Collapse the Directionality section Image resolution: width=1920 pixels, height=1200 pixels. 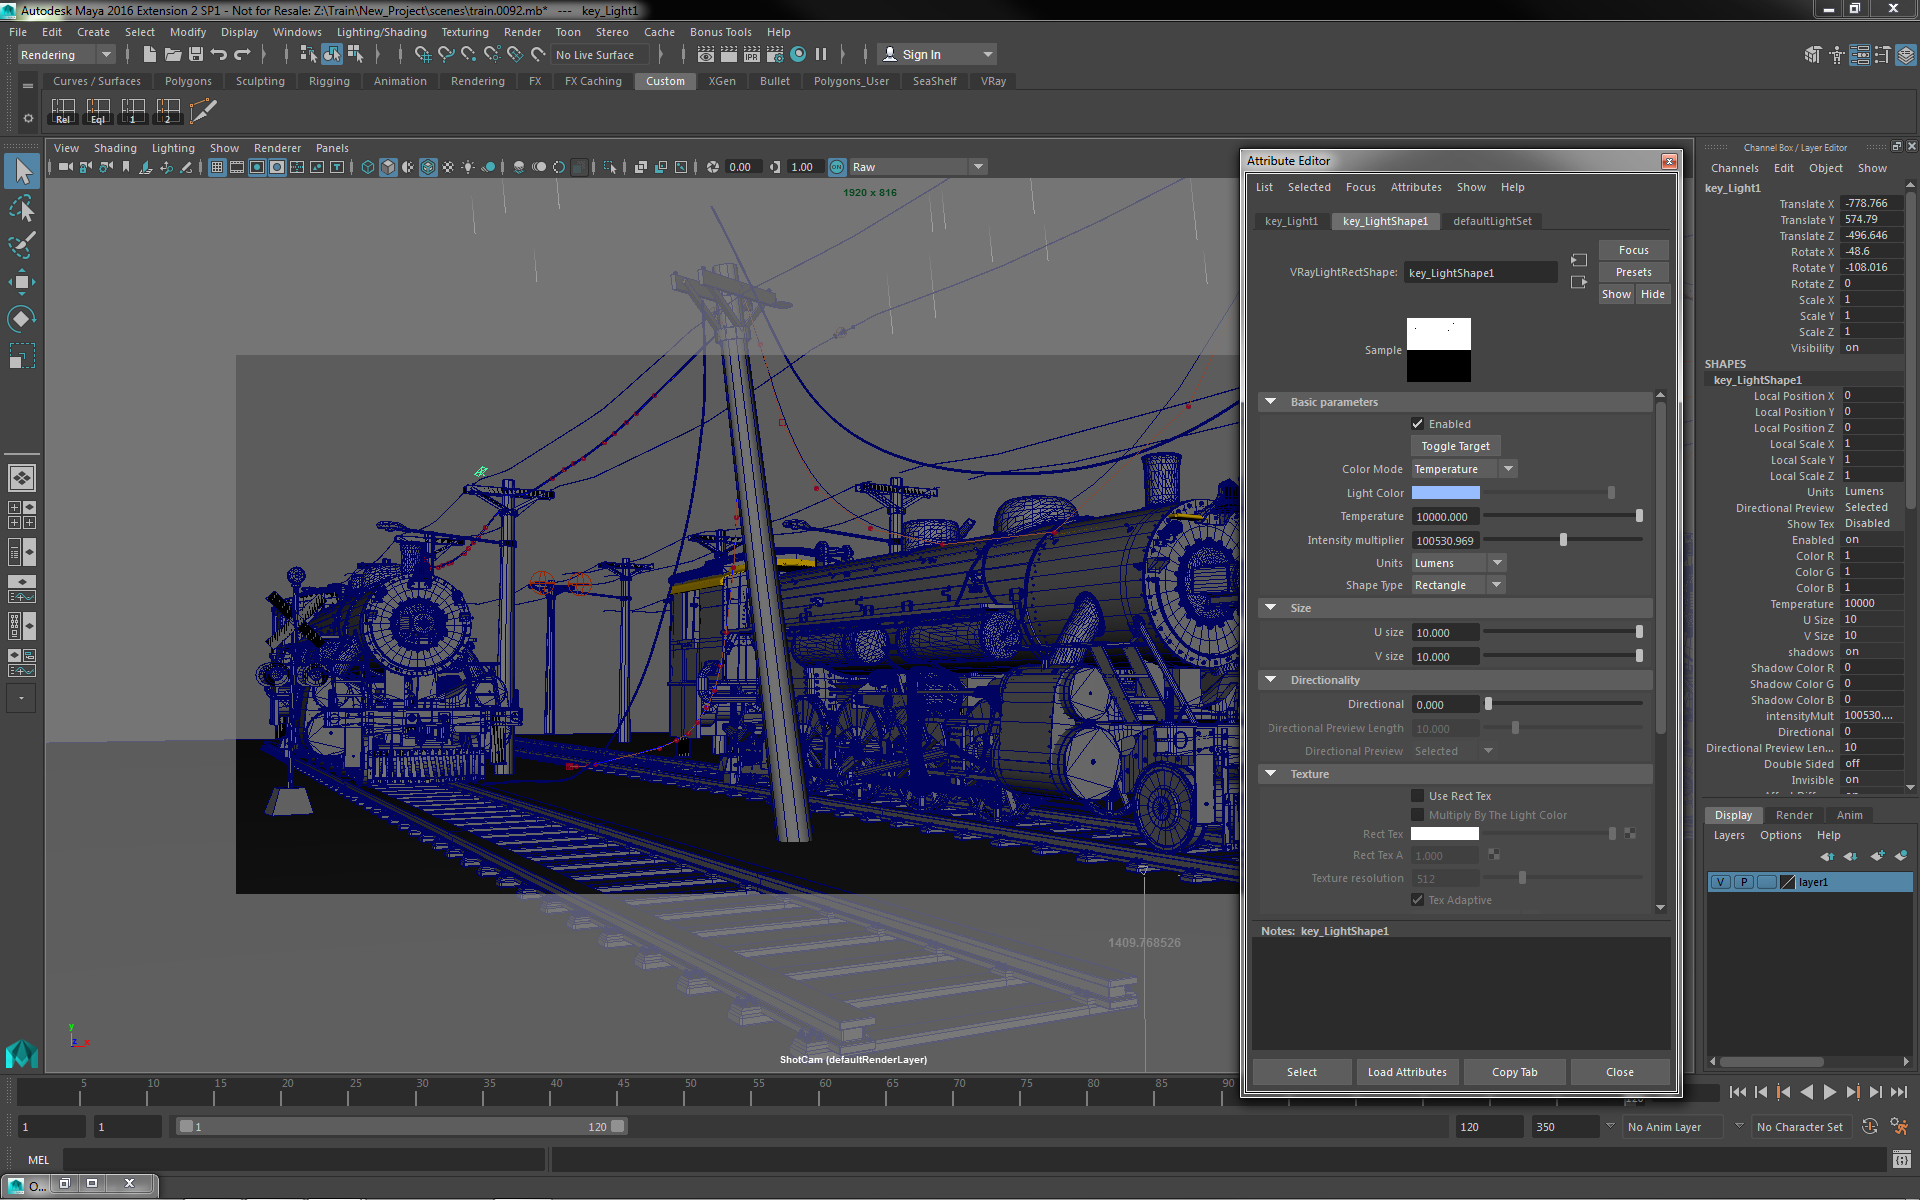[x=1271, y=680]
